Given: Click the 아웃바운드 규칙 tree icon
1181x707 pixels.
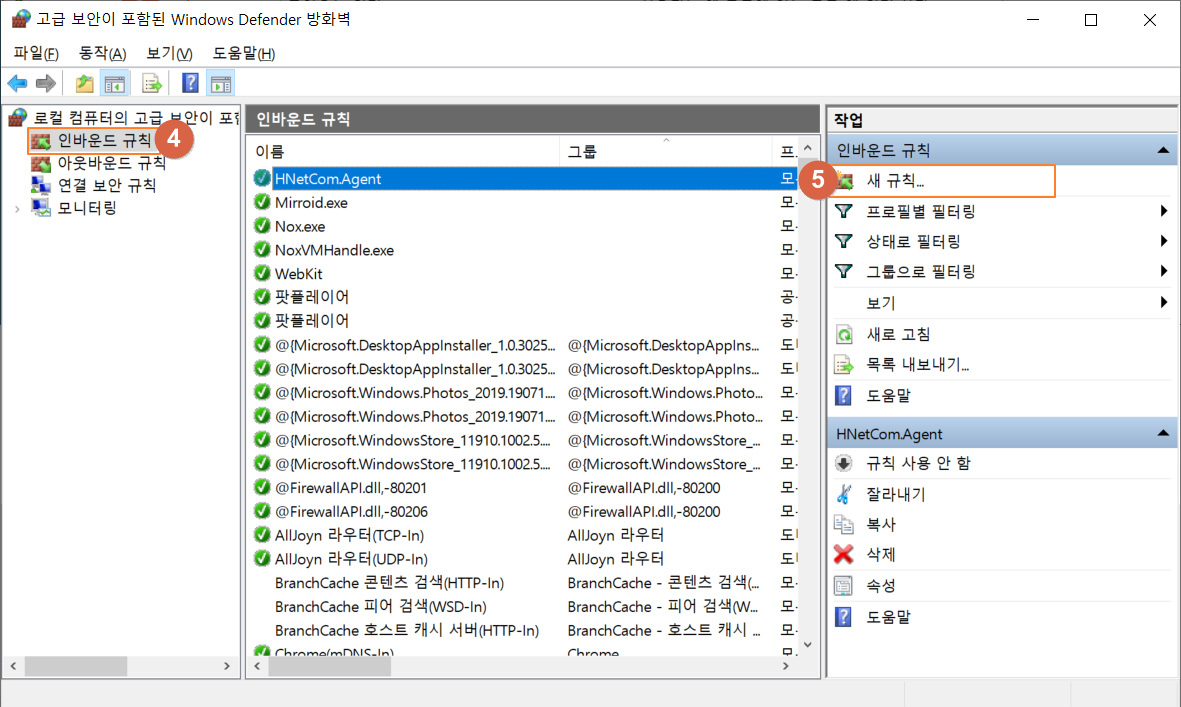Looking at the screenshot, I should coord(41,163).
